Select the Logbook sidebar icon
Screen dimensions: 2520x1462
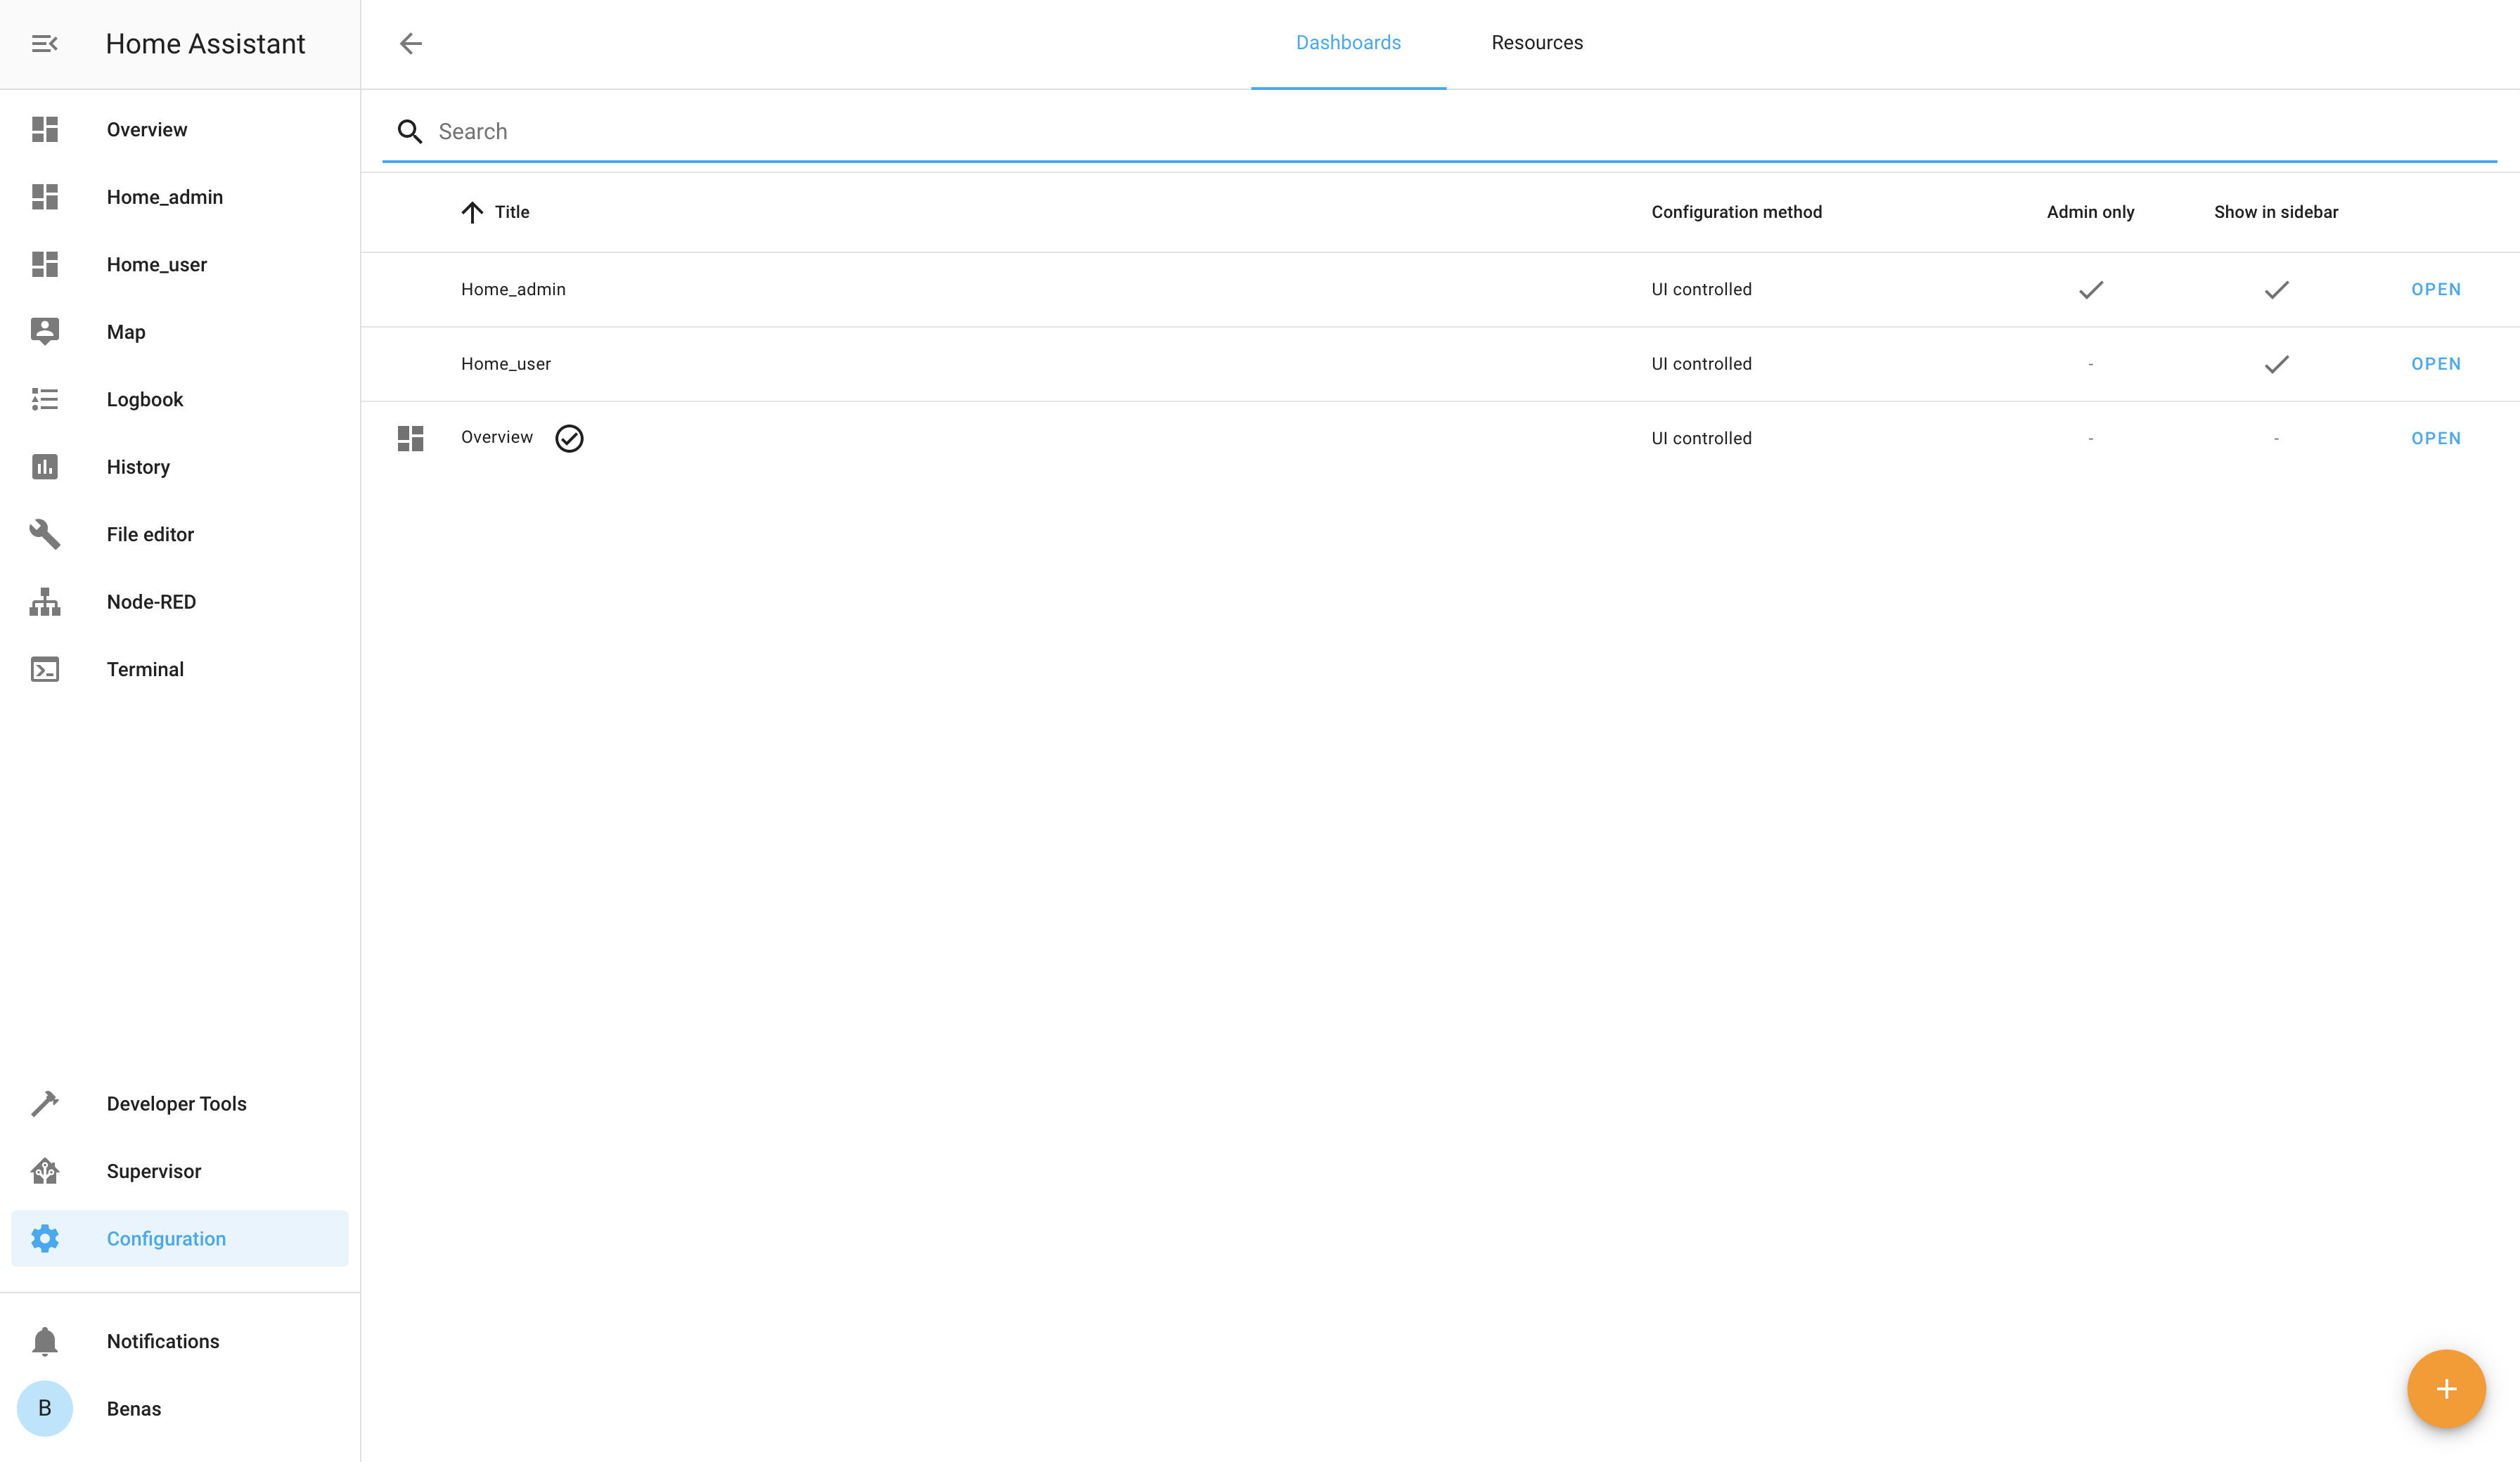(x=45, y=399)
